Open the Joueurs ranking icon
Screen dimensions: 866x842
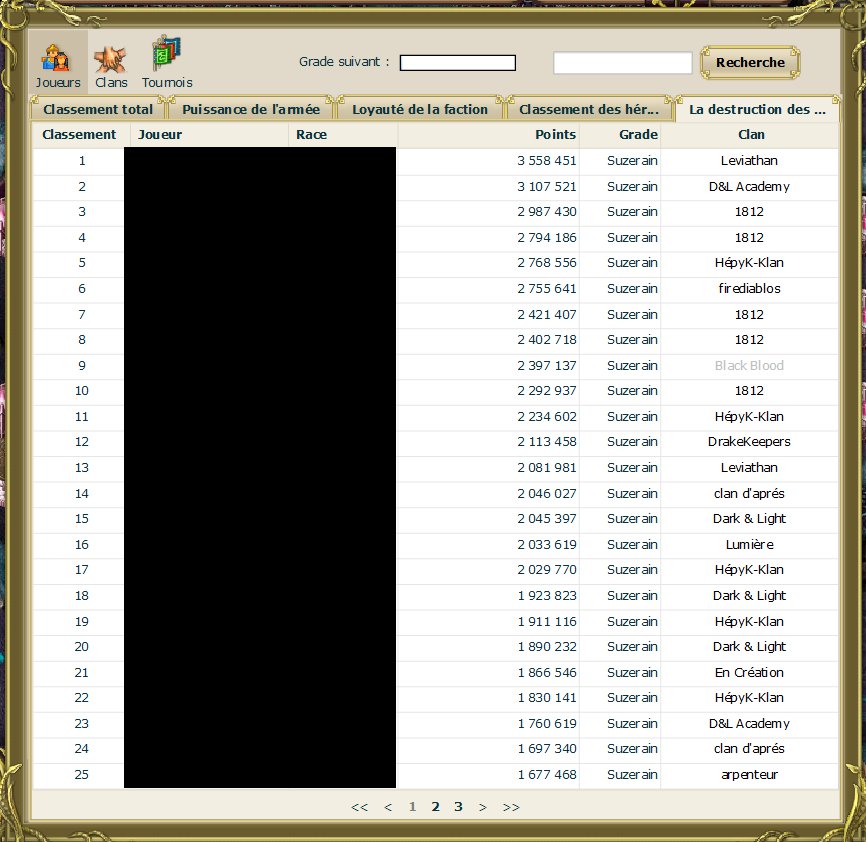[58, 62]
